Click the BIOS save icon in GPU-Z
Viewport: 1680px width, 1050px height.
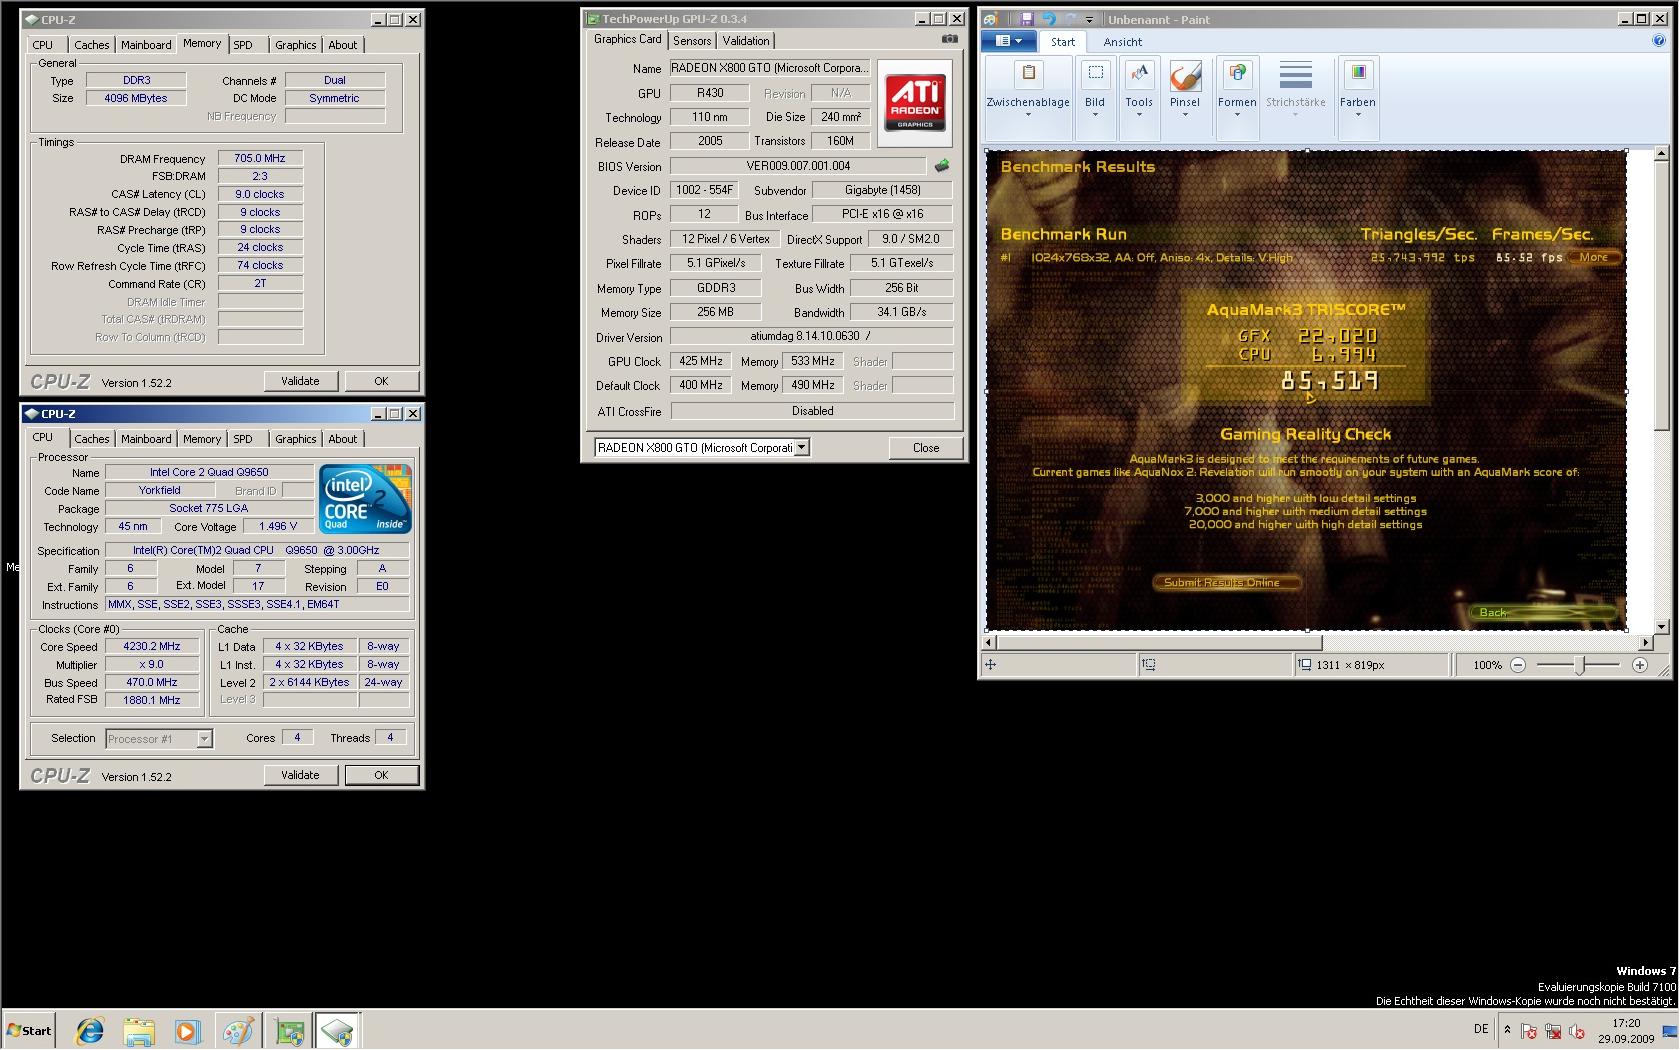(x=941, y=166)
